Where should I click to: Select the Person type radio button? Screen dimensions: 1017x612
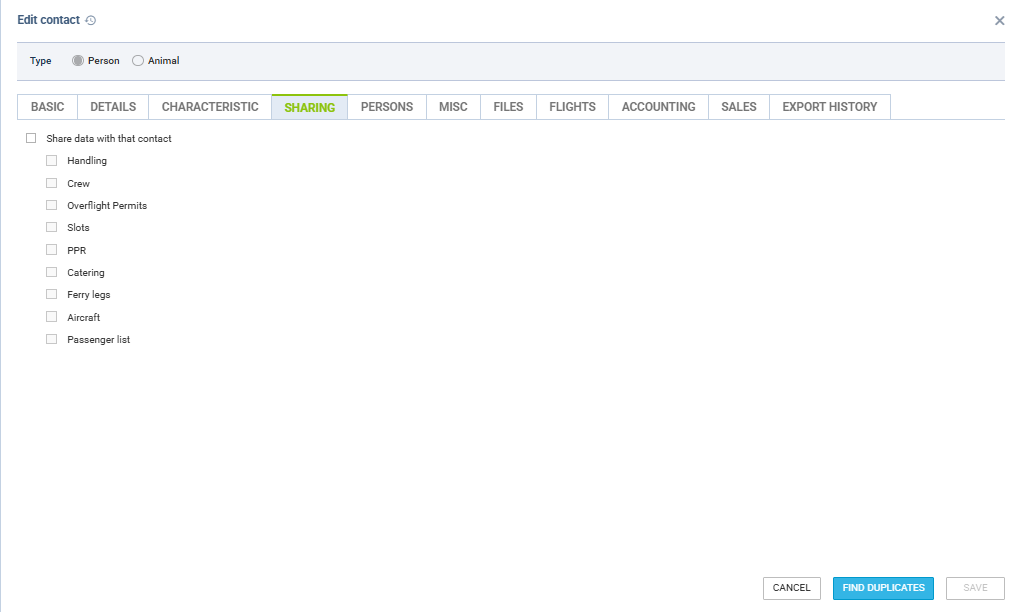tap(78, 60)
